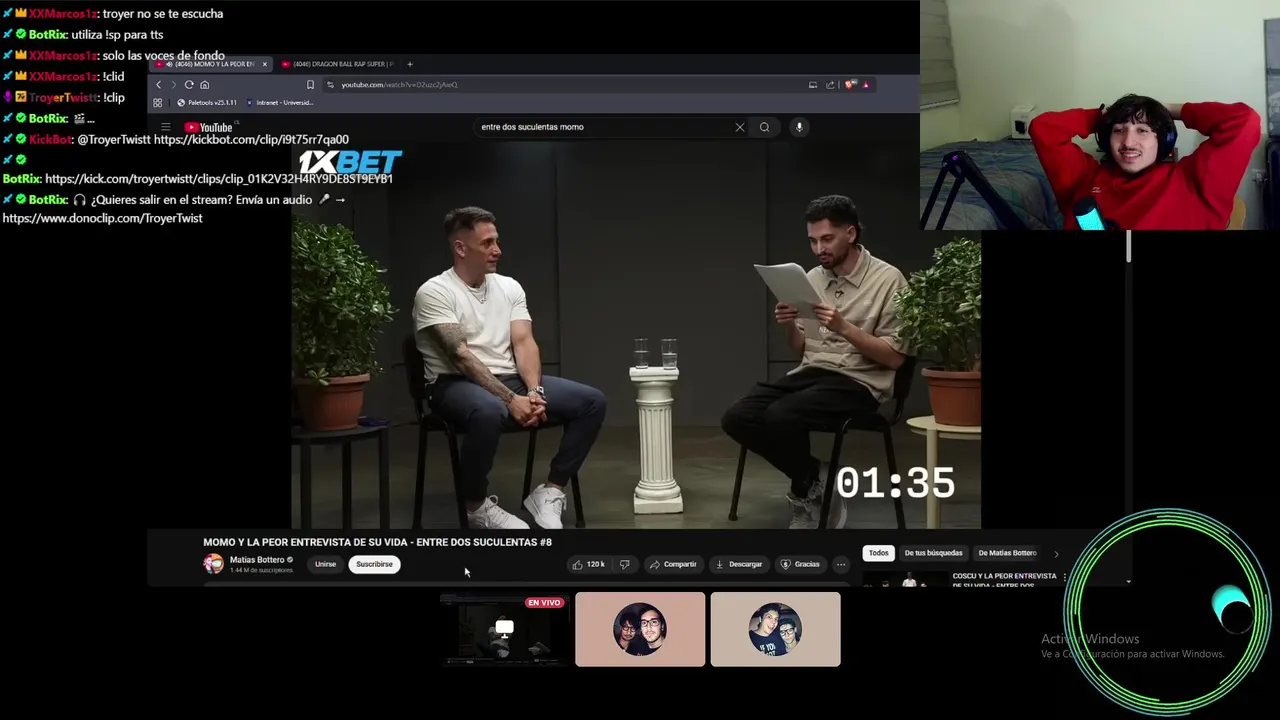The width and height of the screenshot is (1280, 720).
Task: Start voice search with the microphone icon
Action: click(799, 127)
